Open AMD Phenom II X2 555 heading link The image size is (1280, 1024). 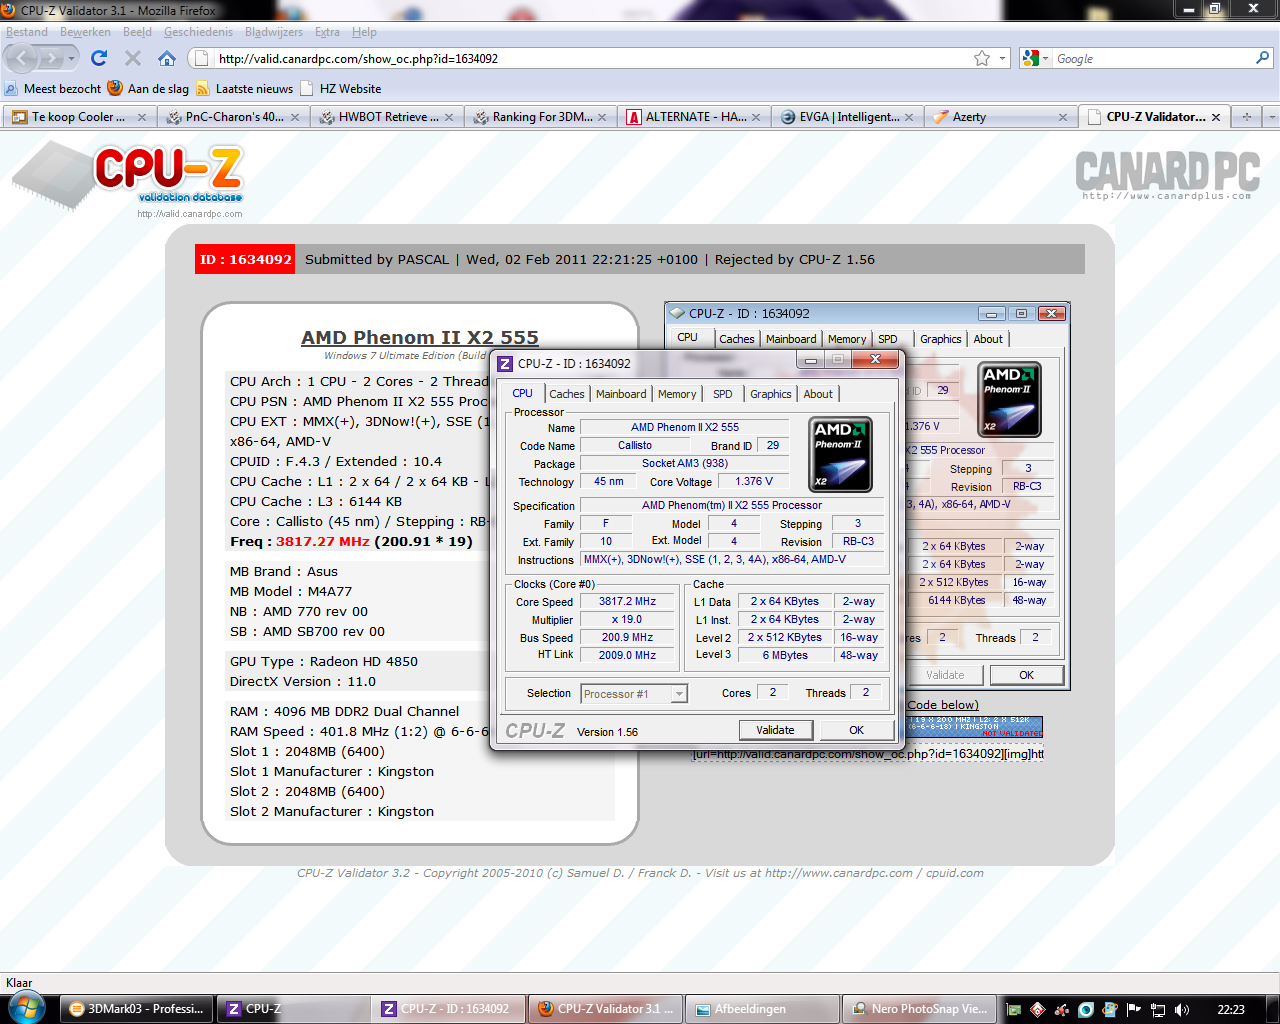click(420, 337)
